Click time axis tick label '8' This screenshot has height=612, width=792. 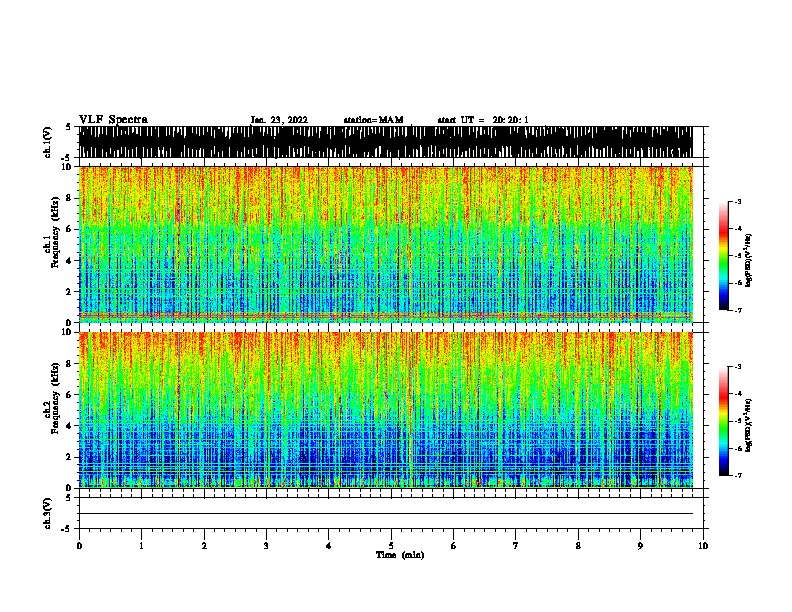pos(578,546)
